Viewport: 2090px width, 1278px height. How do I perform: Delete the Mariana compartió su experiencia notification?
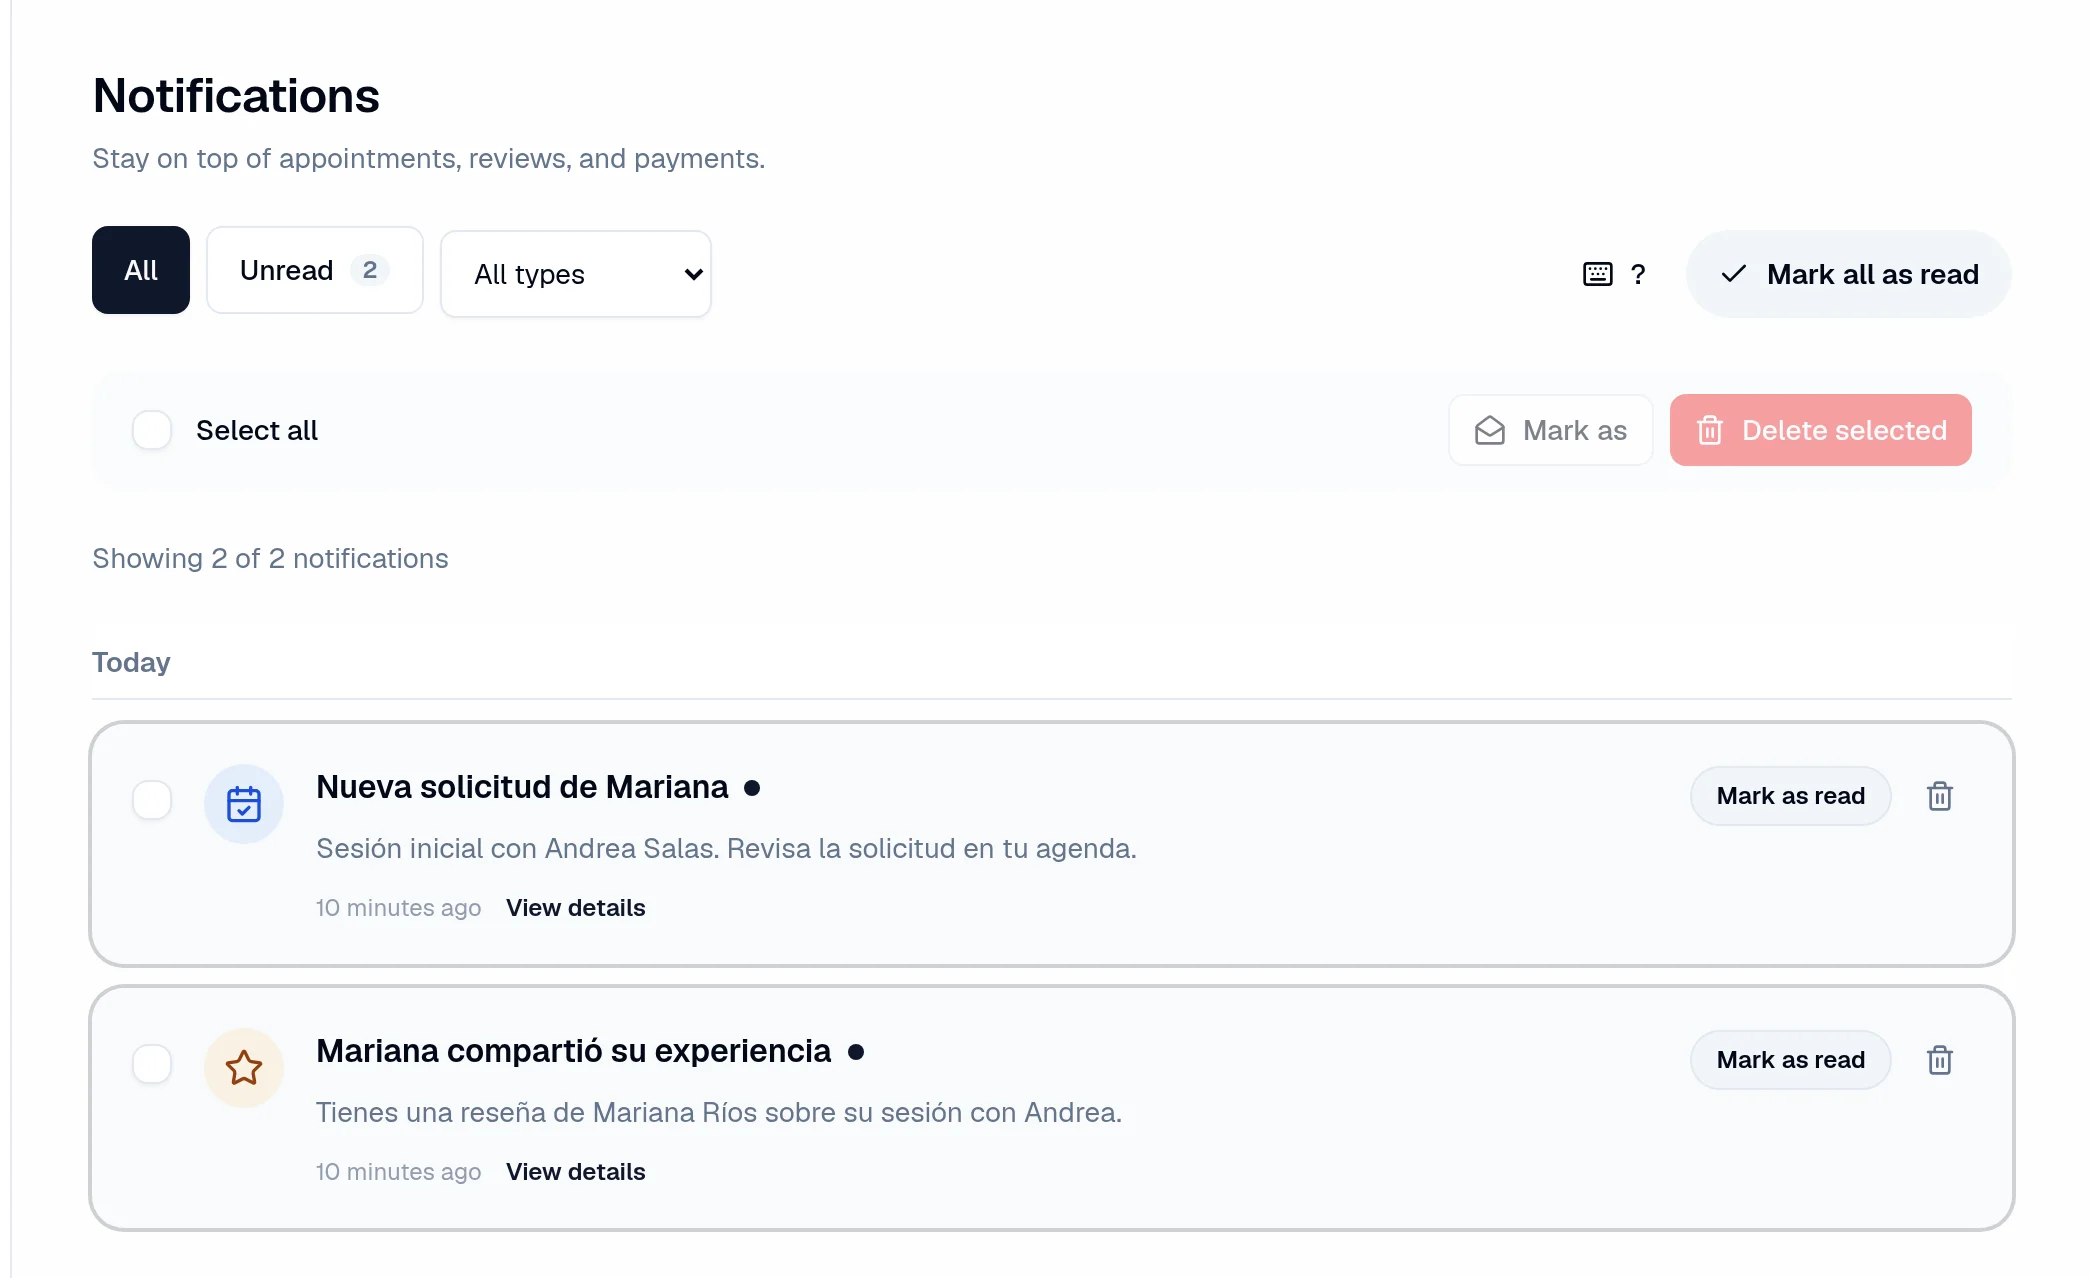point(1939,1060)
